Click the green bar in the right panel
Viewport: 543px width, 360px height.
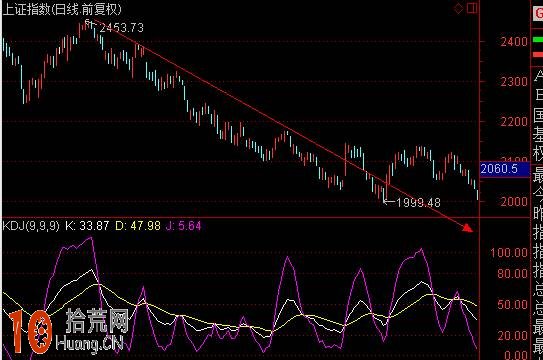(538, 39)
